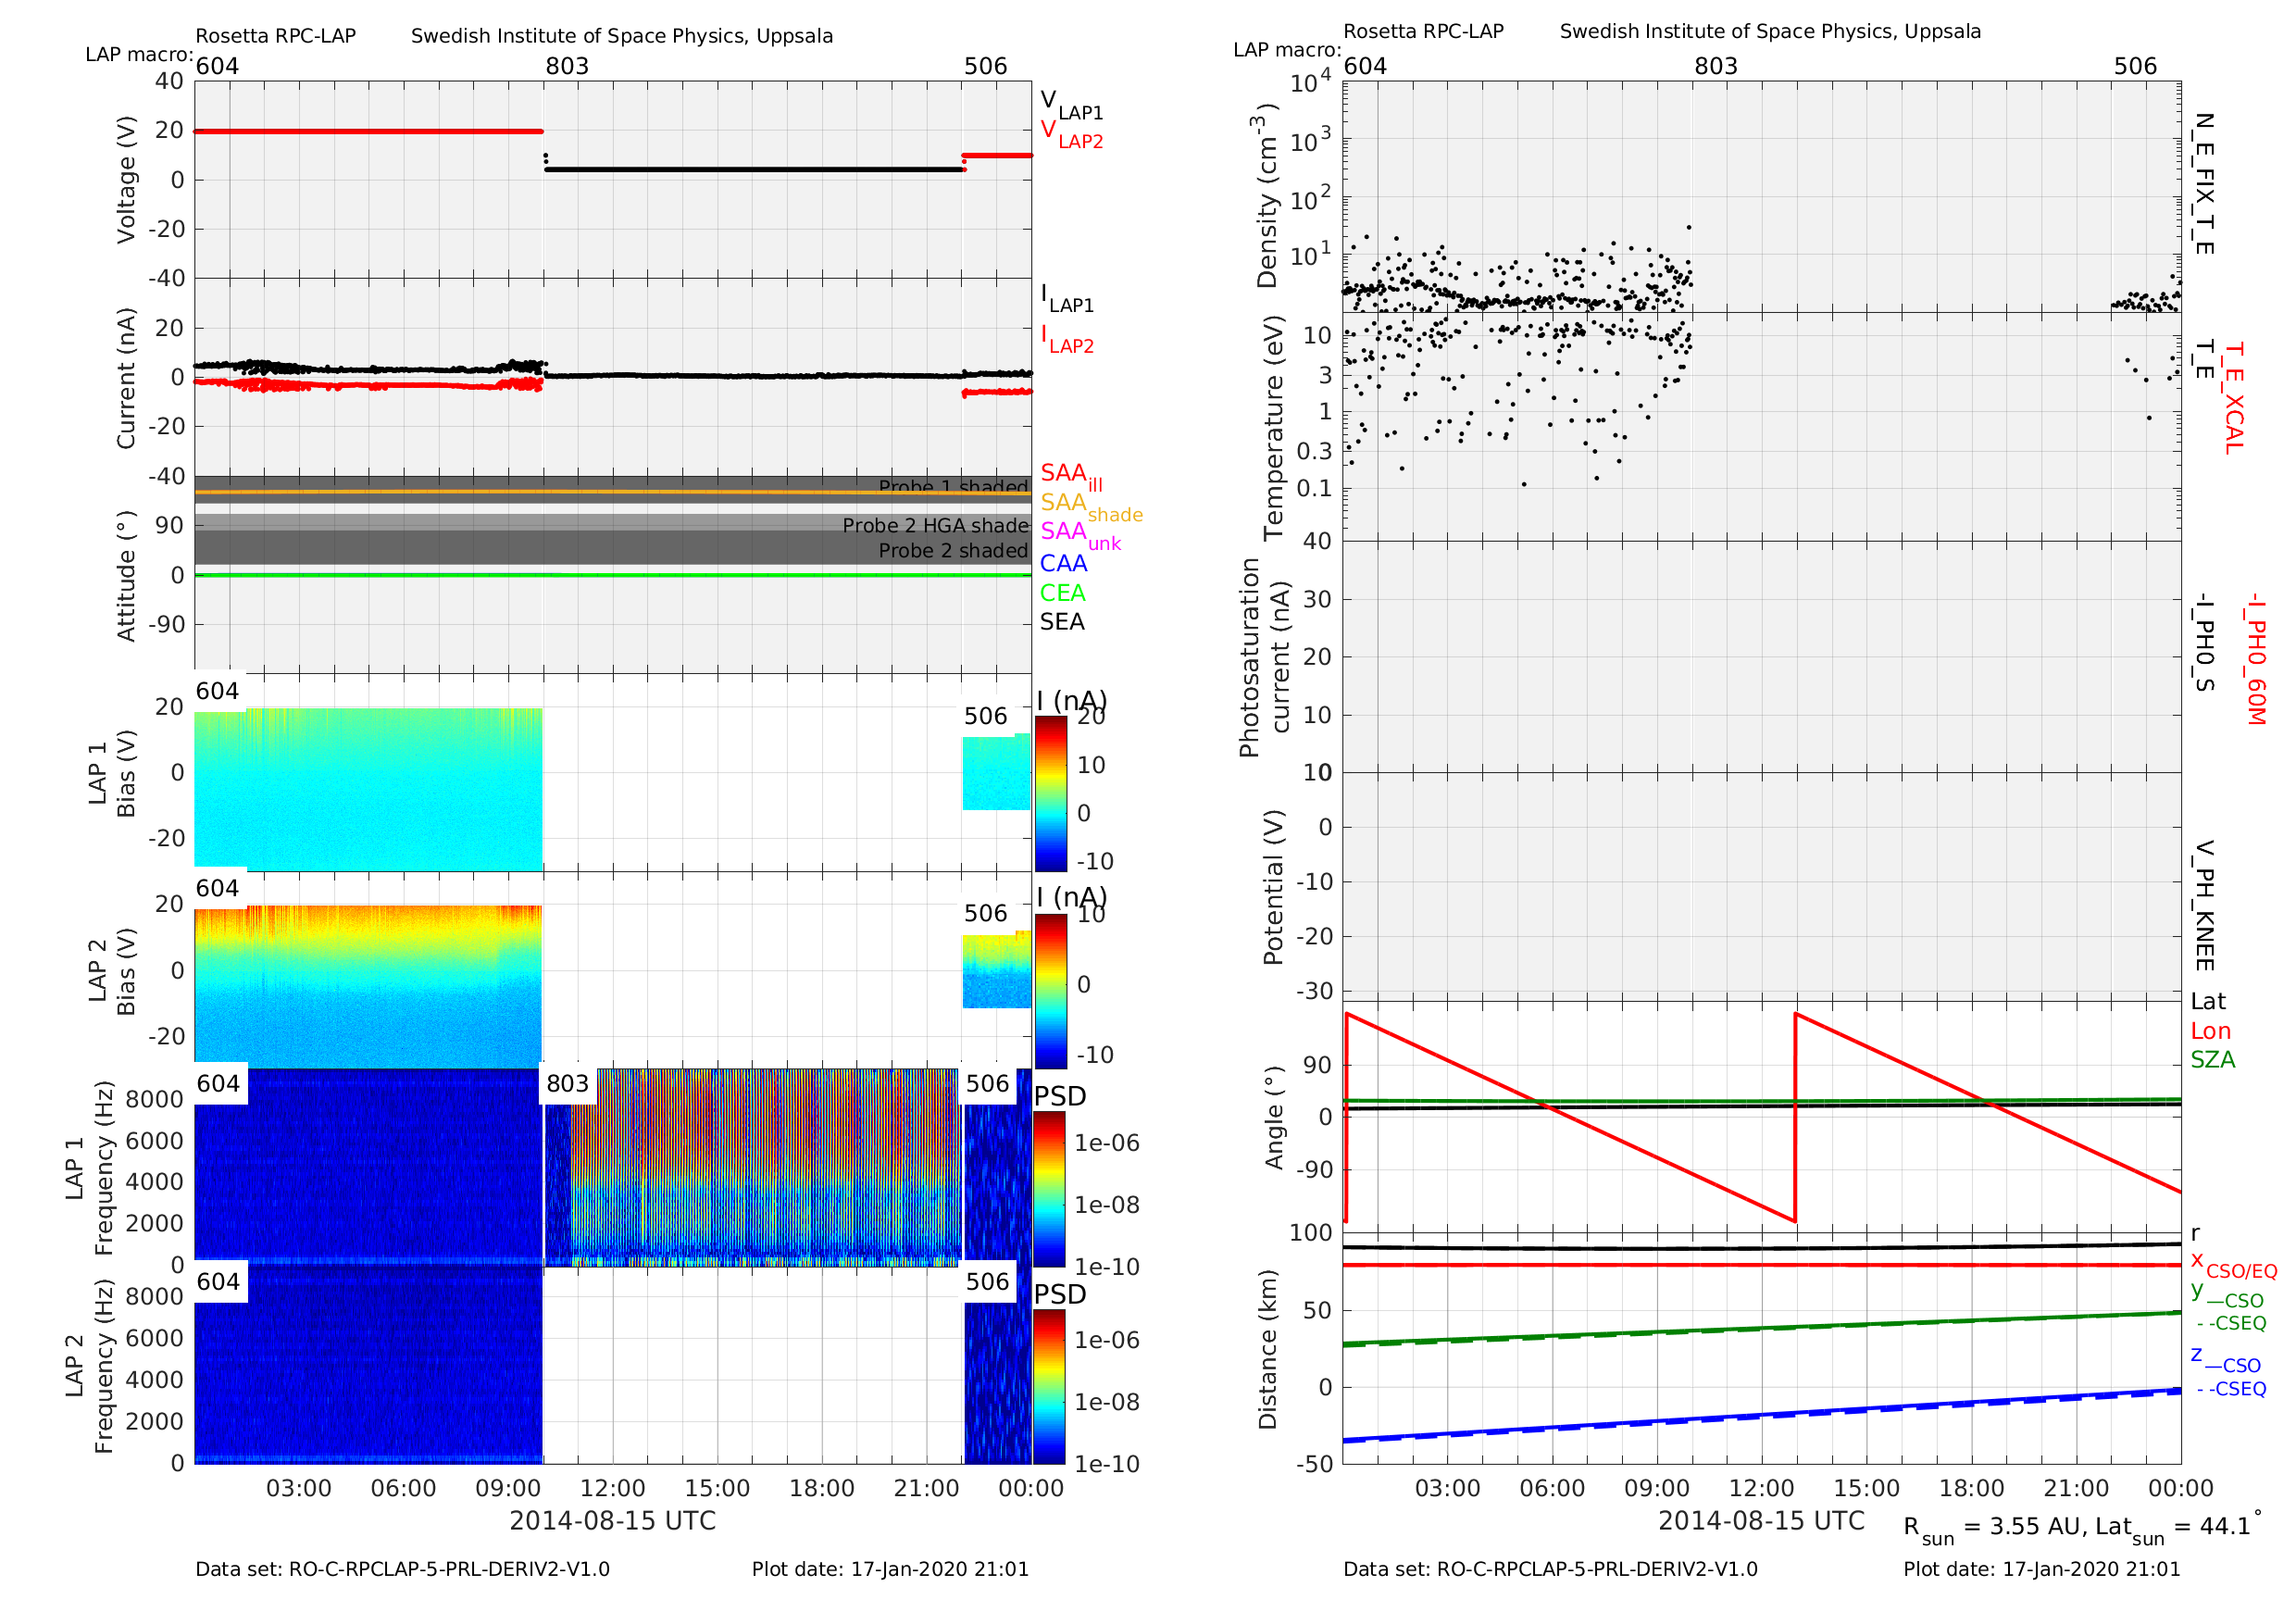Click the red -I_PH0_60M label
The image size is (2296, 1624).
coord(2256,659)
